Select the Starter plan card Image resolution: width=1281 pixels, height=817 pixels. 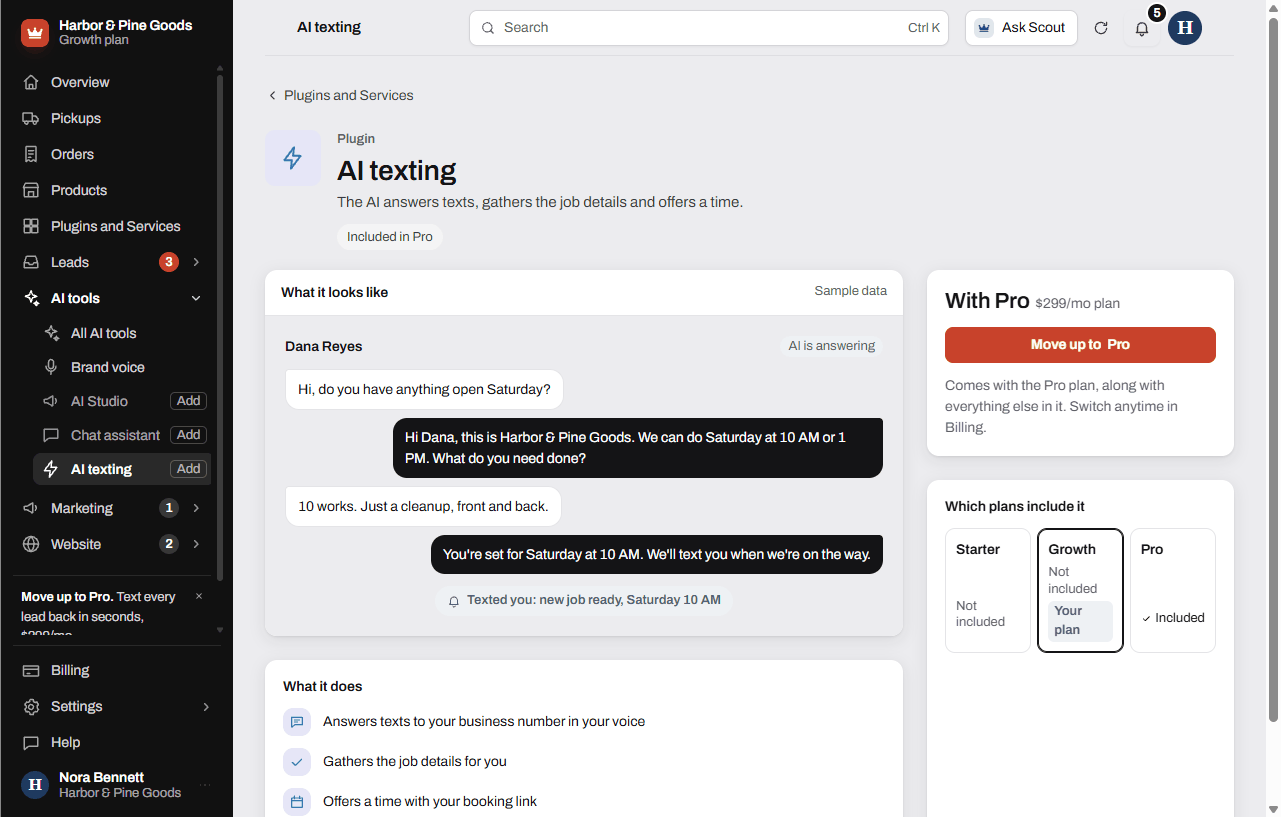click(988, 590)
